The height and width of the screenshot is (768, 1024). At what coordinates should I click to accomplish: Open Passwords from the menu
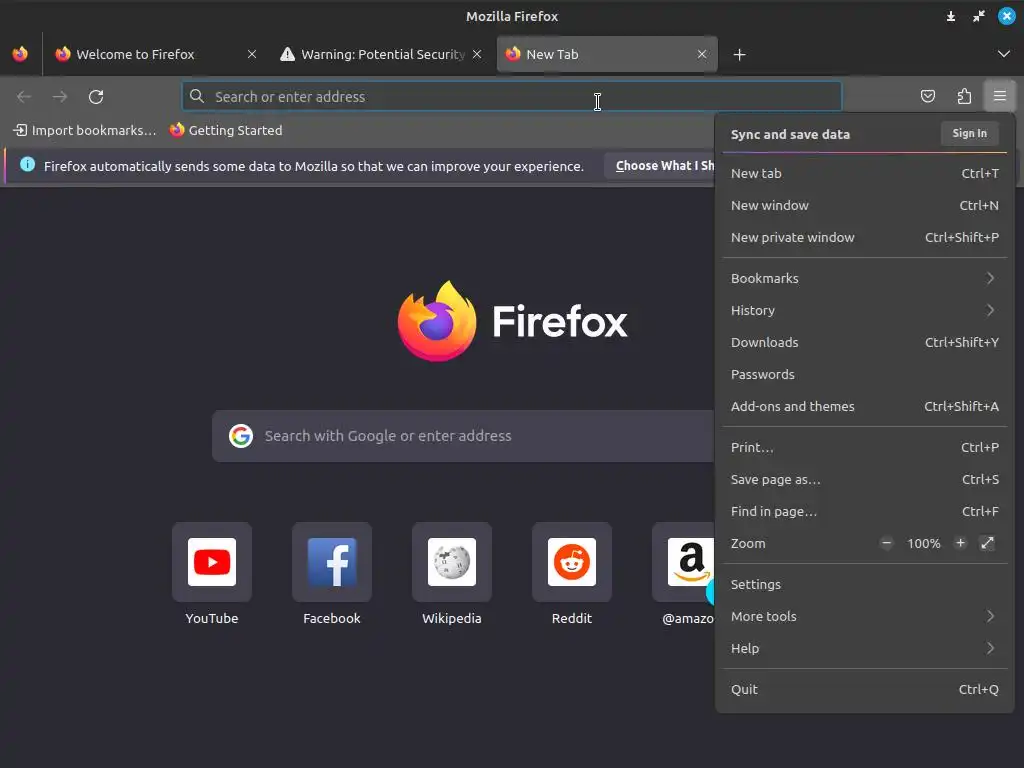[865, 374]
